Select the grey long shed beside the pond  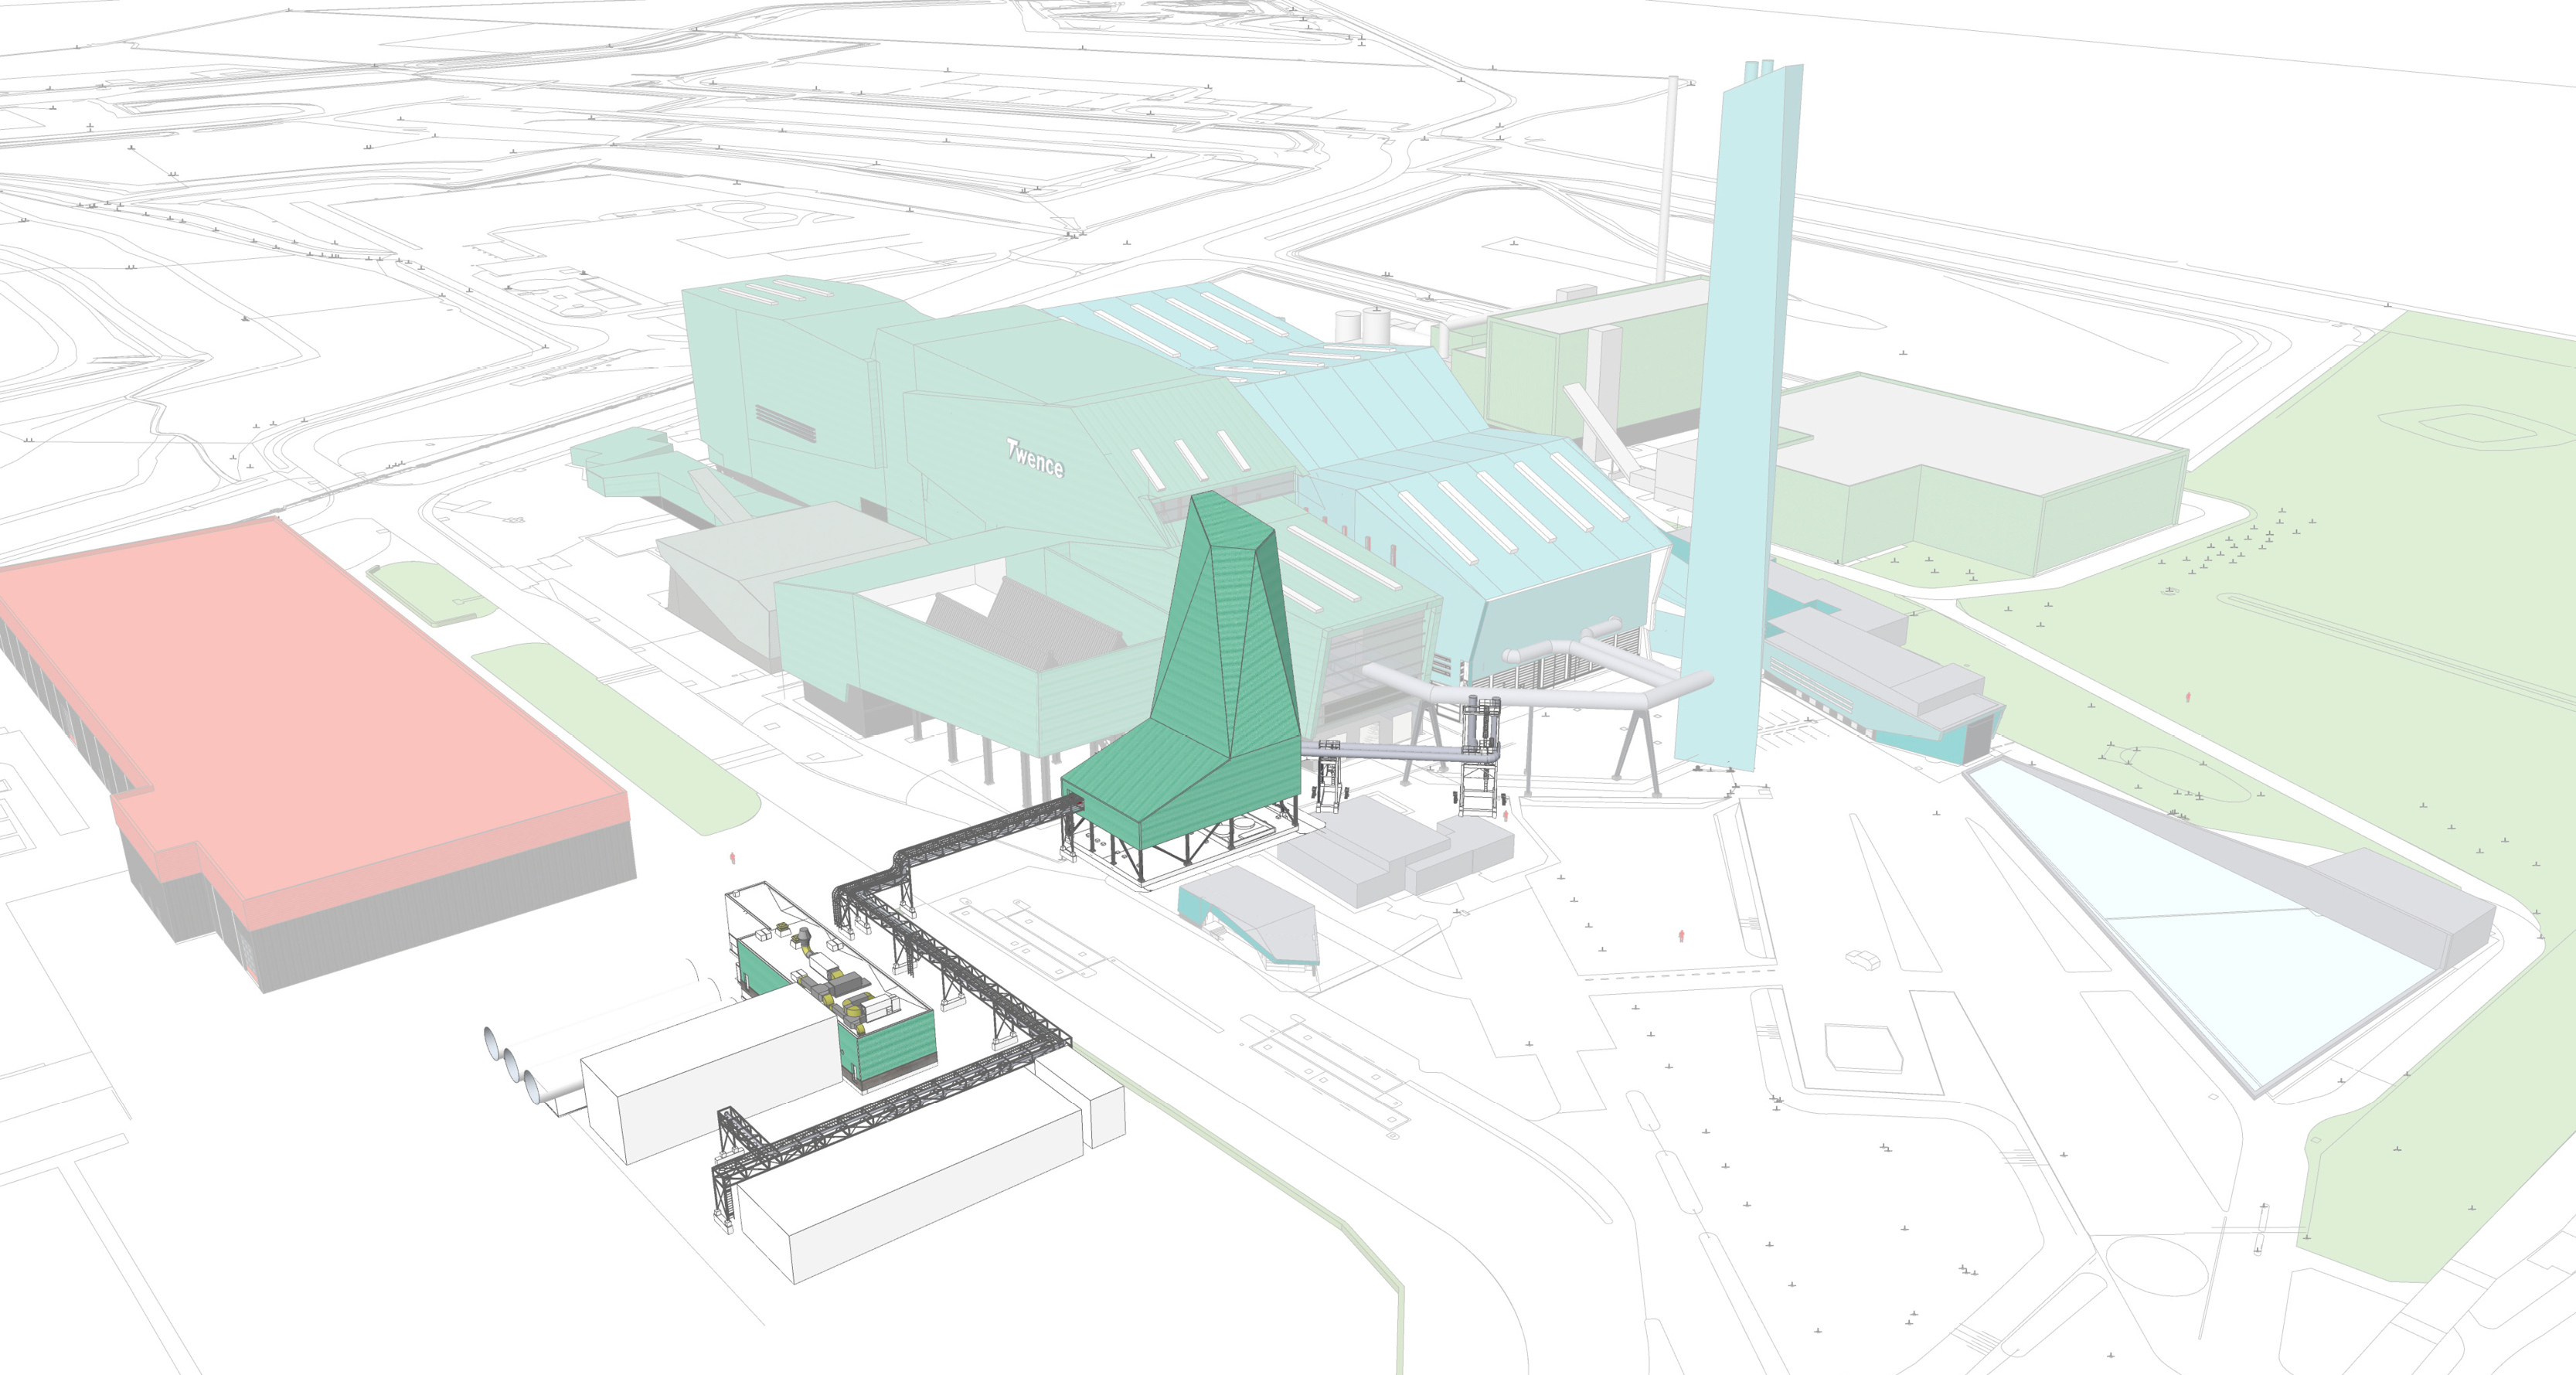[x=2400, y=895]
